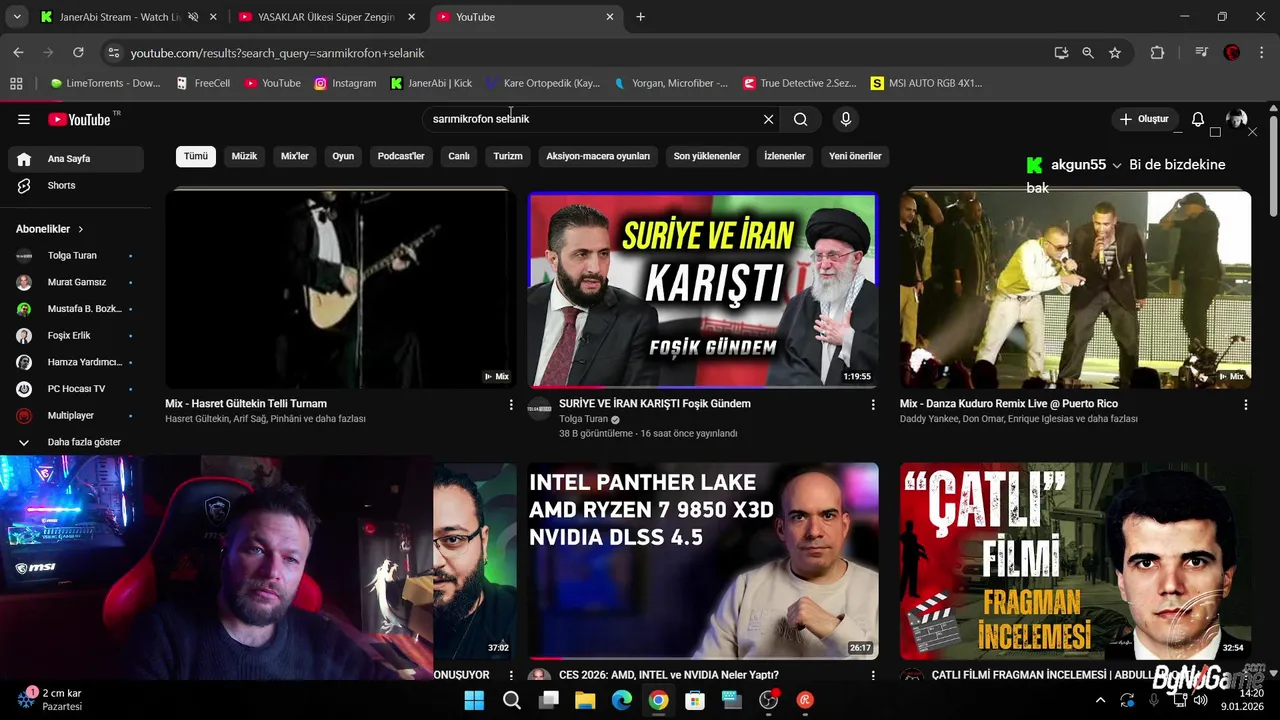Start voice search with the microphone icon
Viewport: 1280px width, 720px height.
846,119
